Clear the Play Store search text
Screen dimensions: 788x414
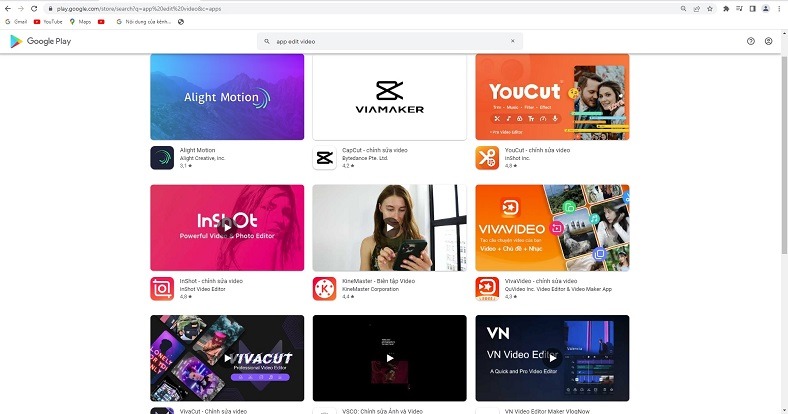tap(513, 41)
